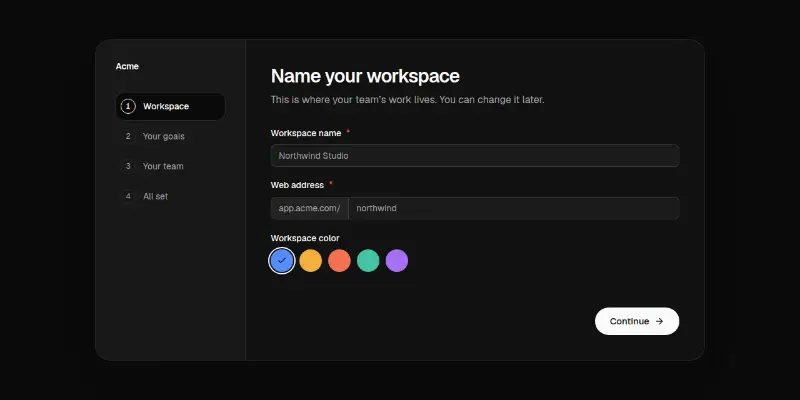Click the Workspace name label
Viewport: 800px width, 400px height.
click(306, 133)
